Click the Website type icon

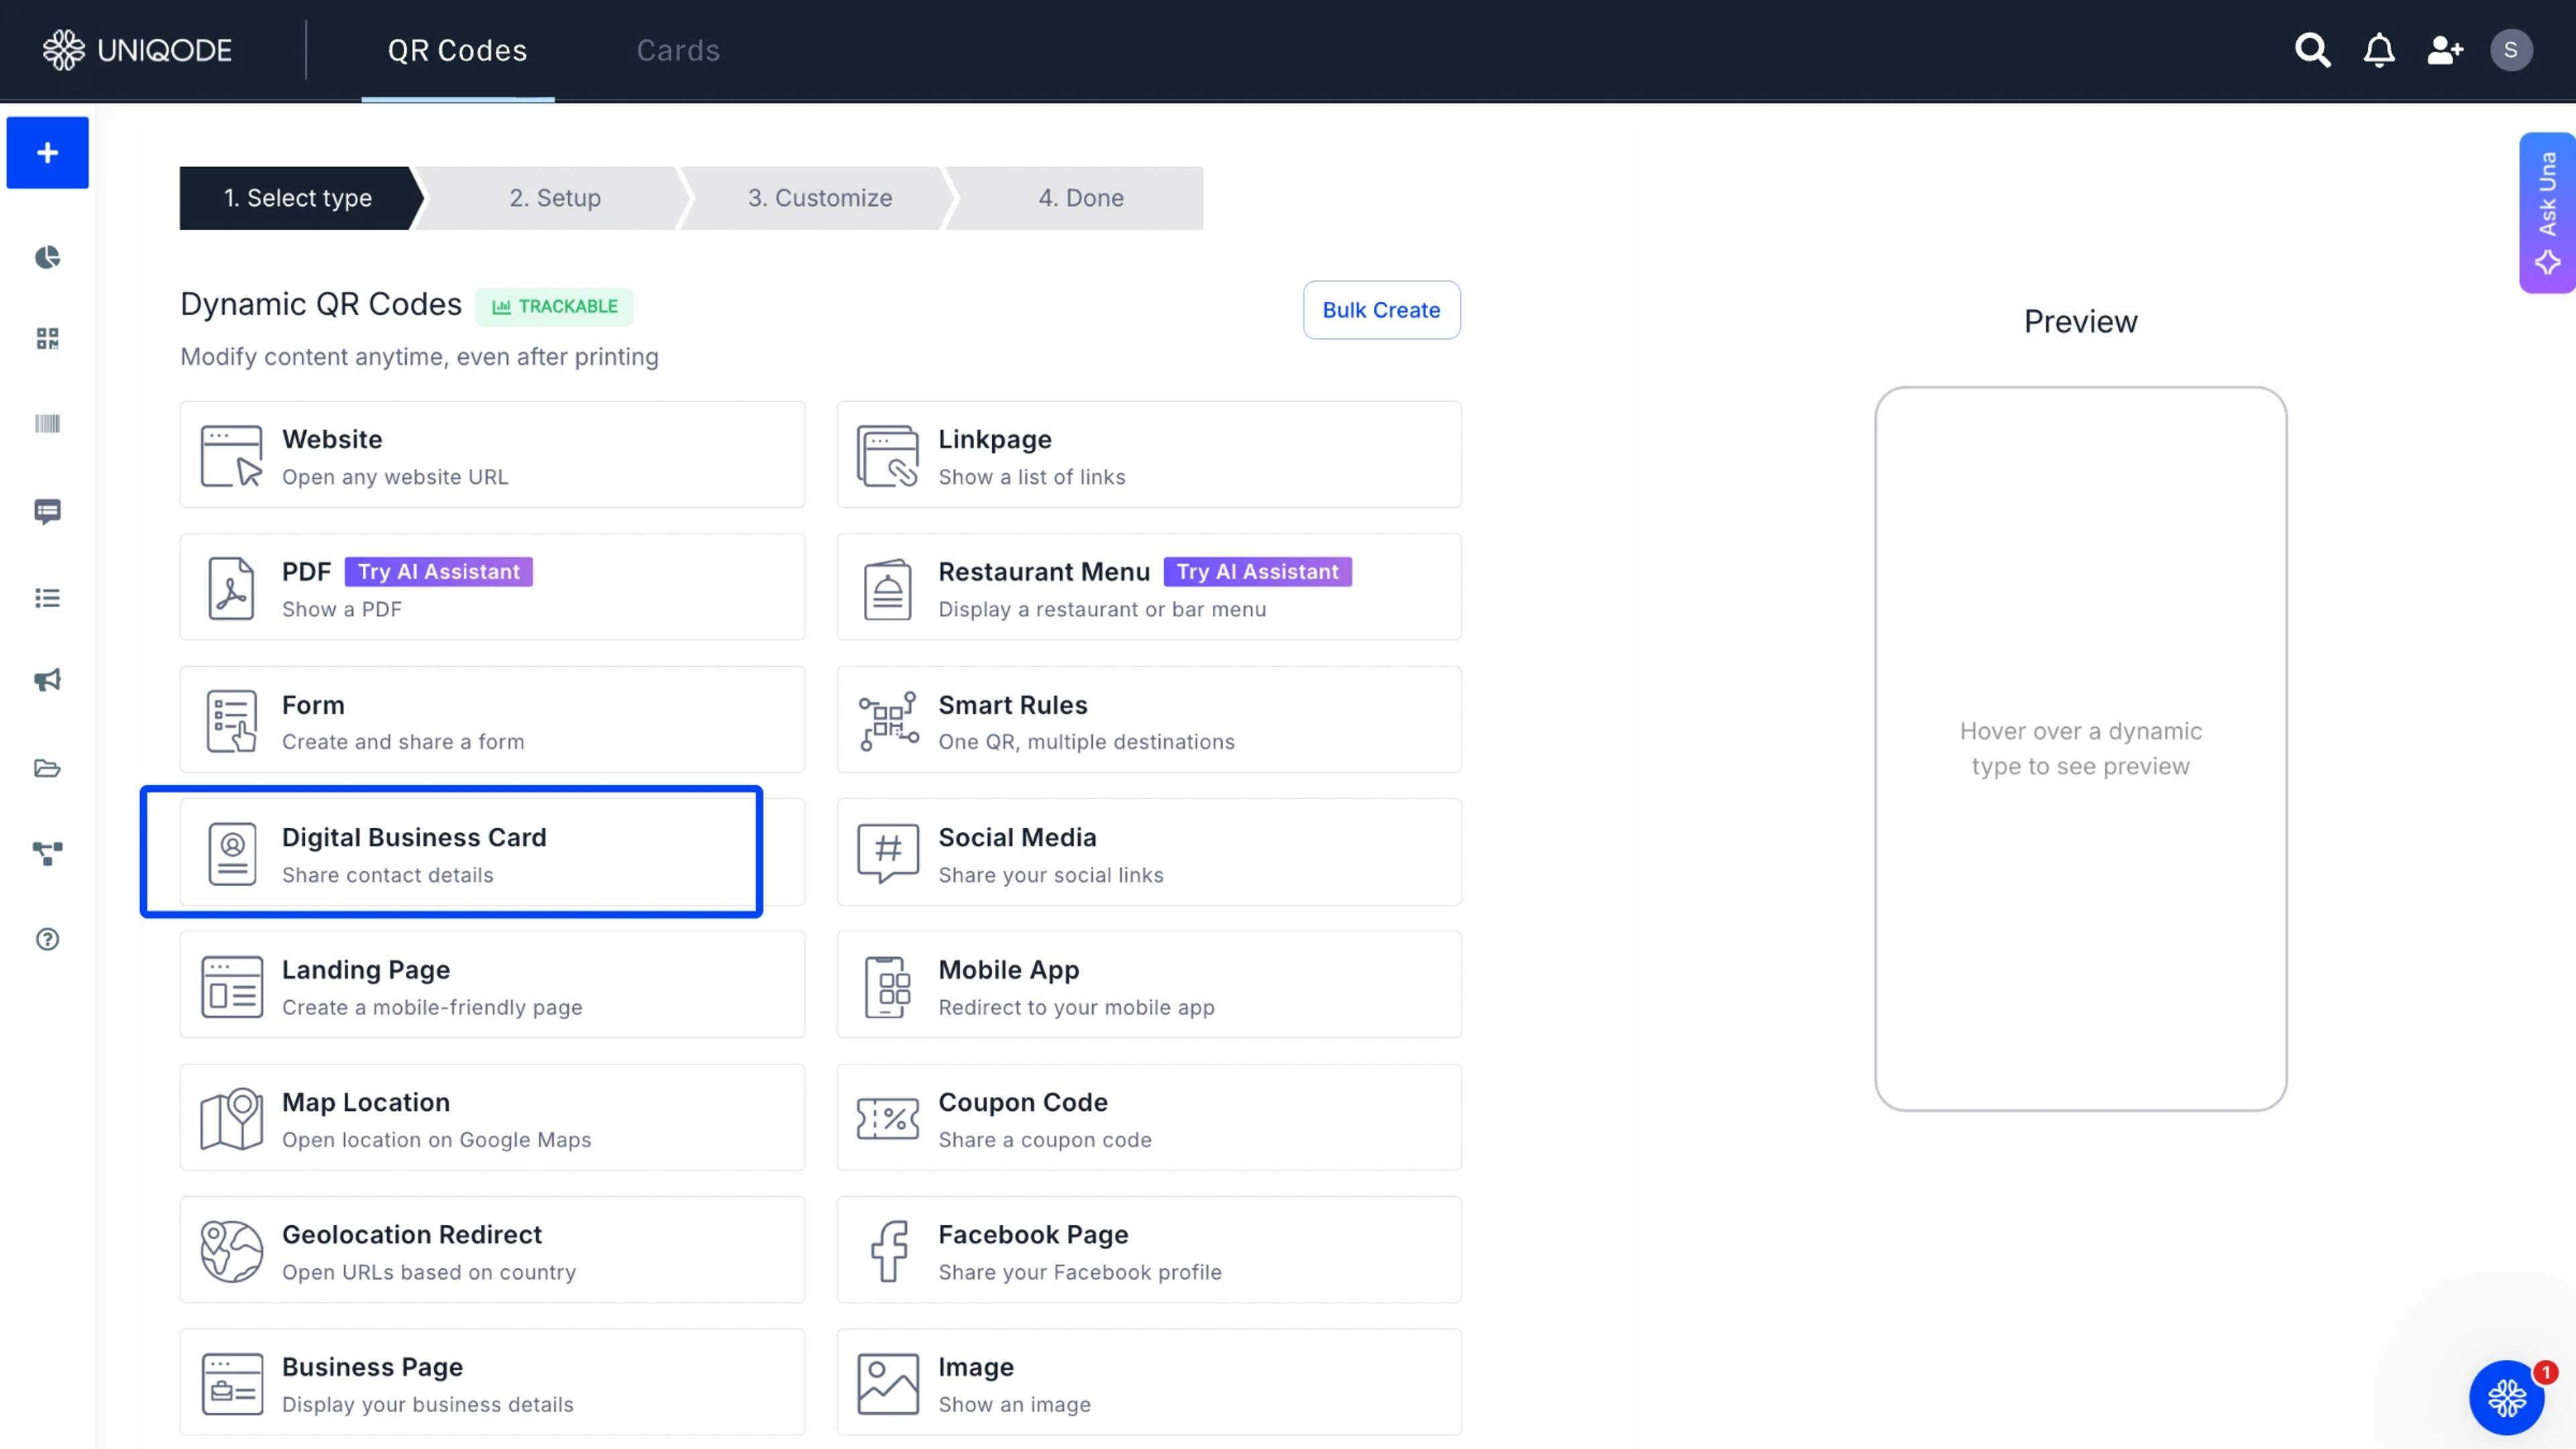coord(231,456)
